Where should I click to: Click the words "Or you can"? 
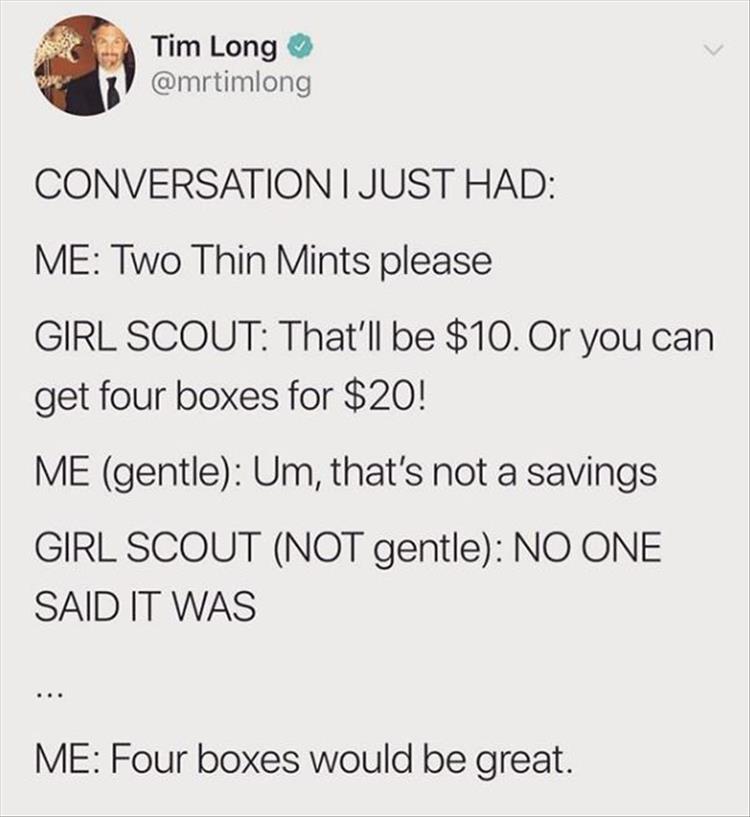coord(621,338)
